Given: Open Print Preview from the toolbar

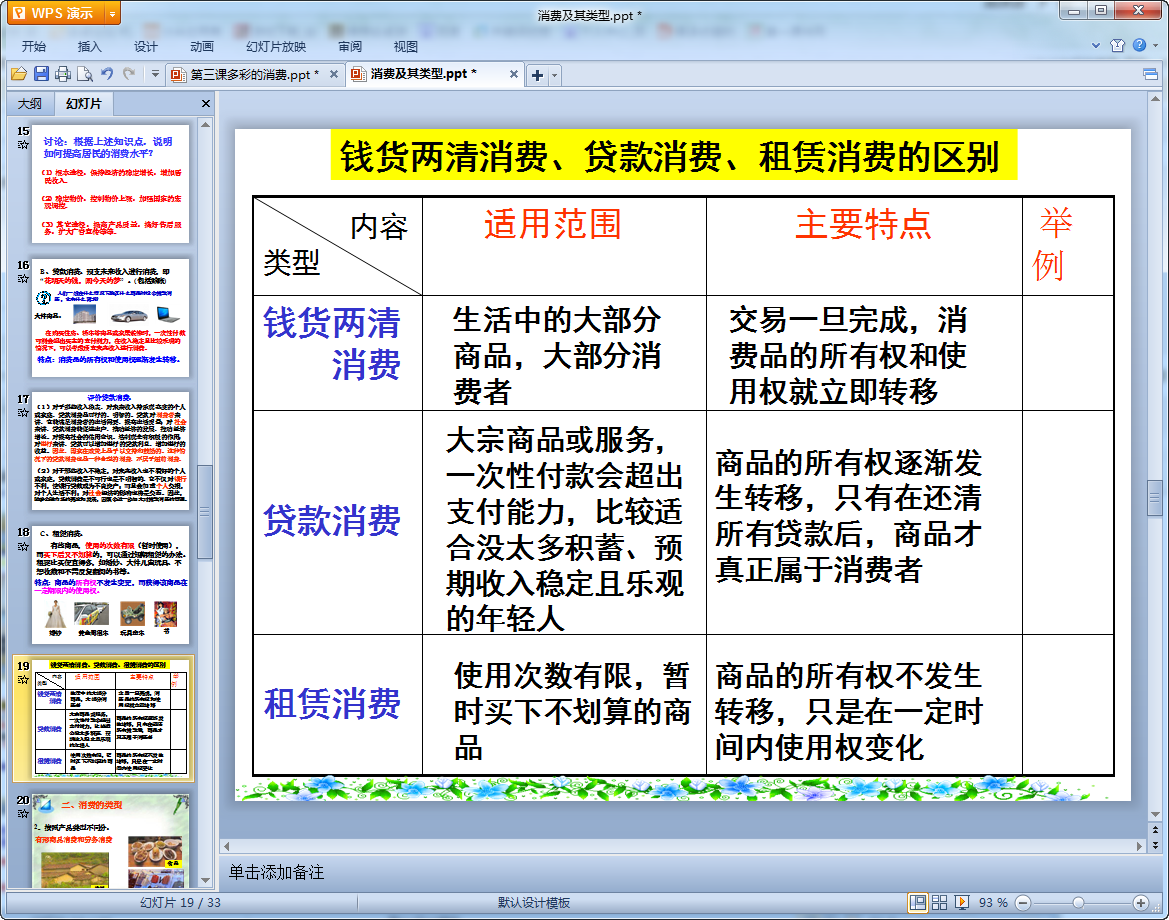Looking at the screenshot, I should click(x=85, y=74).
